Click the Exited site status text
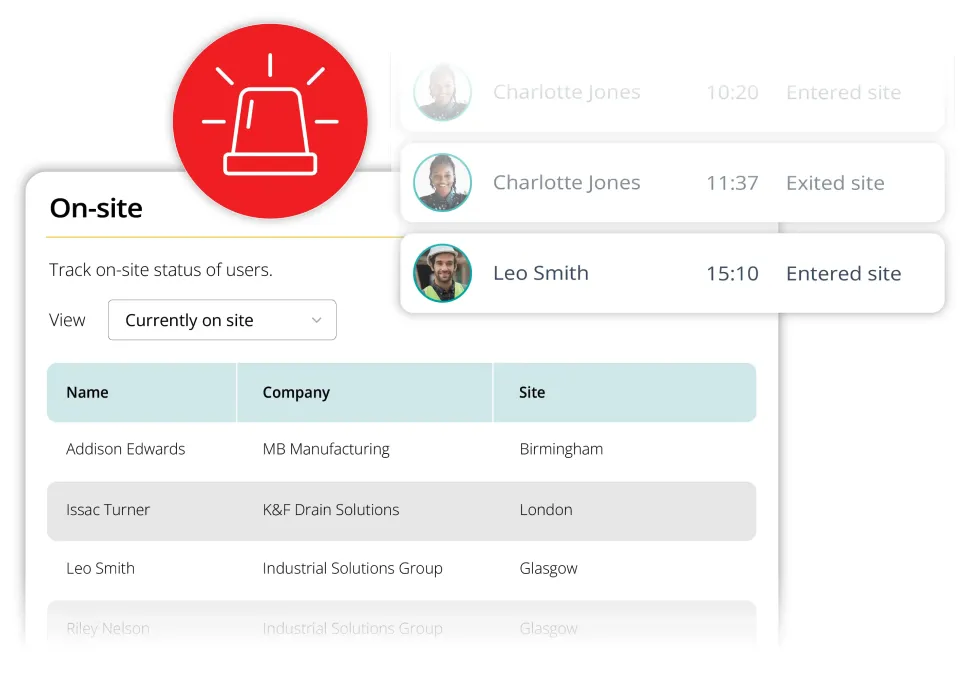This screenshot has height=698, width=976. coord(835,183)
